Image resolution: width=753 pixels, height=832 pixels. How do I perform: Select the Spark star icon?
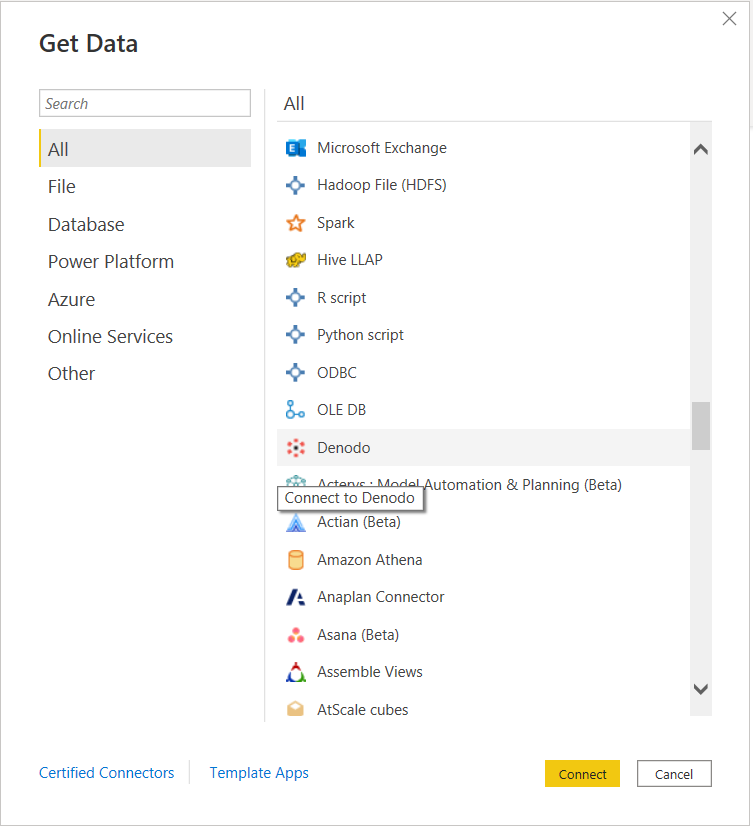pos(295,222)
